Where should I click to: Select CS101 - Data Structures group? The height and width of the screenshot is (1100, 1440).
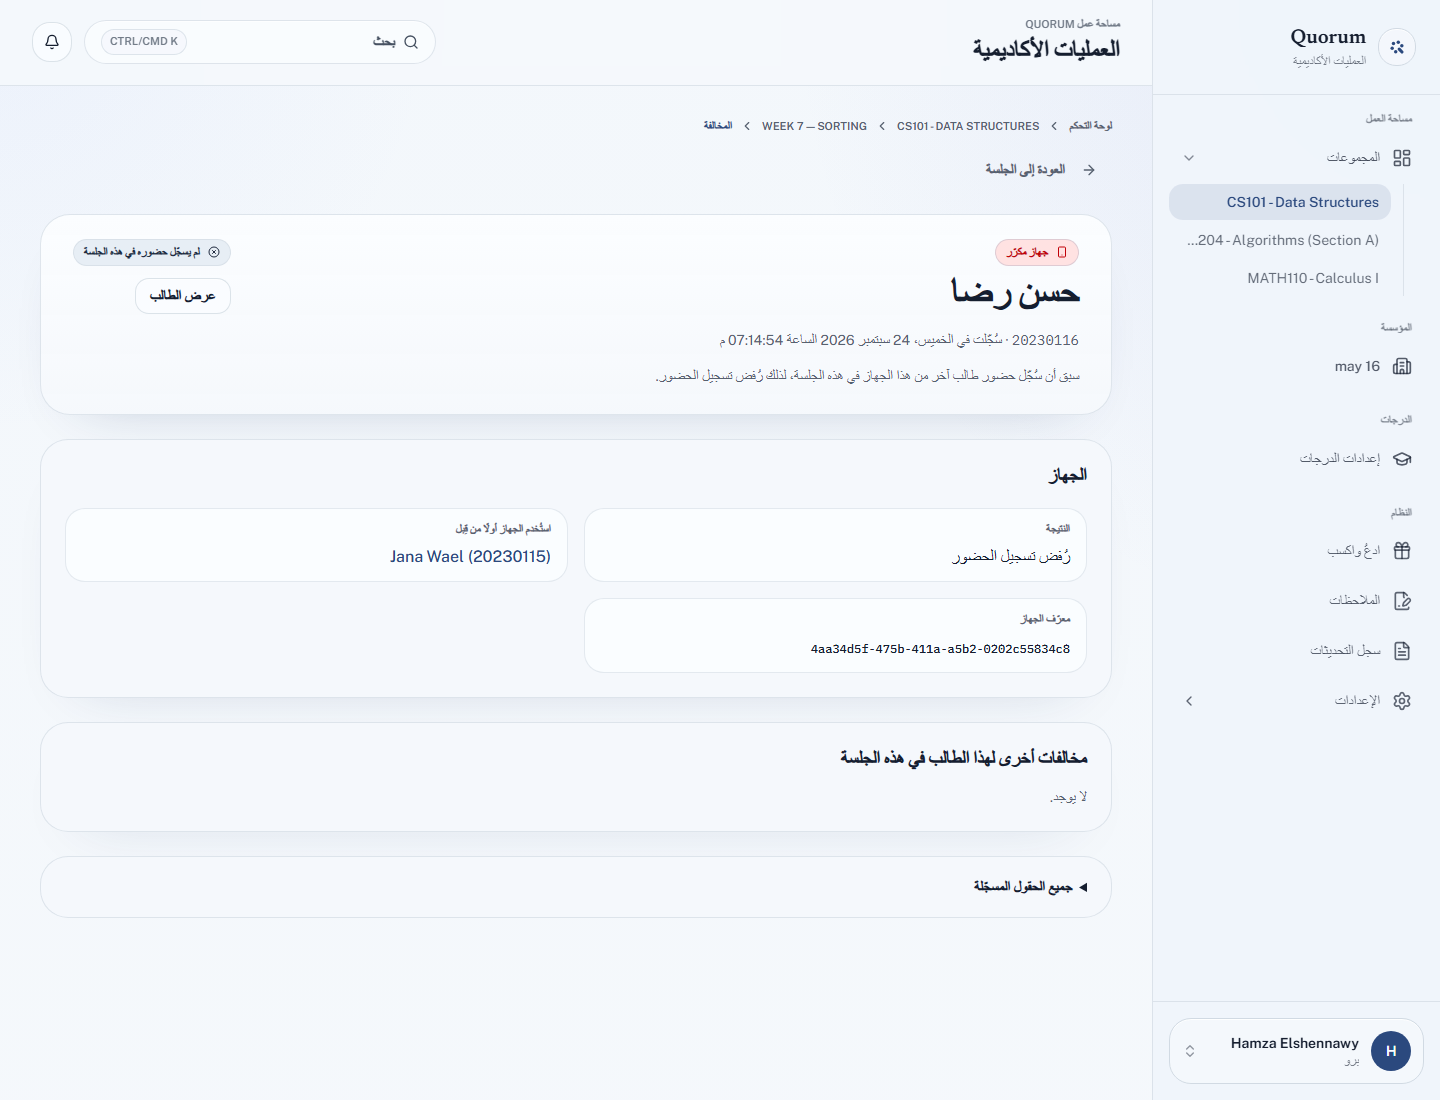1280,202
